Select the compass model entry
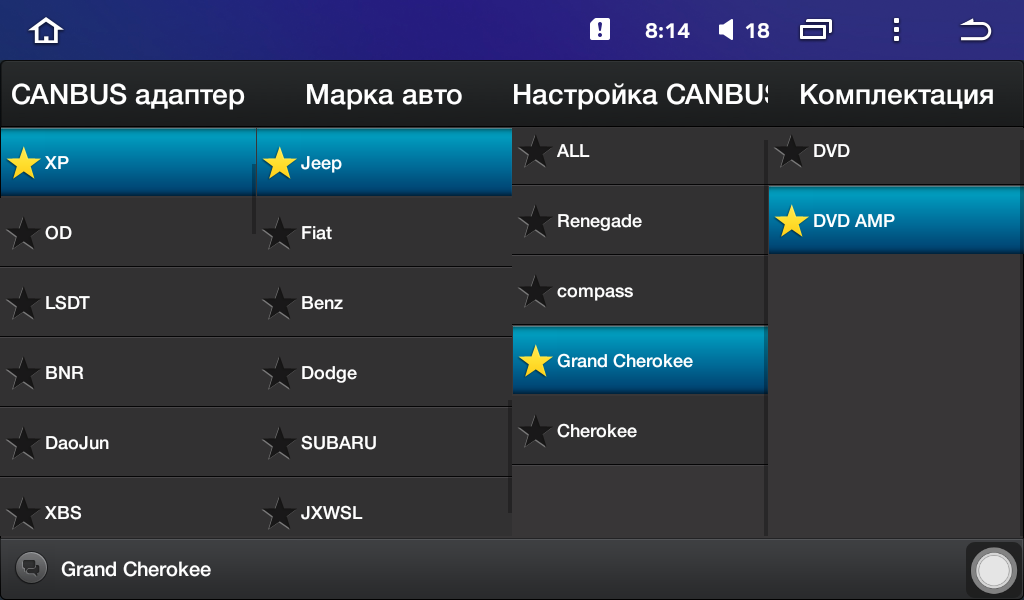 (639, 291)
